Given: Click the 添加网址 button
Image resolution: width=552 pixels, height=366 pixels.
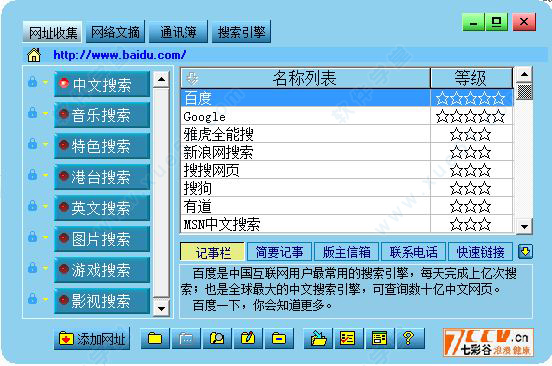Looking at the screenshot, I should tap(92, 339).
